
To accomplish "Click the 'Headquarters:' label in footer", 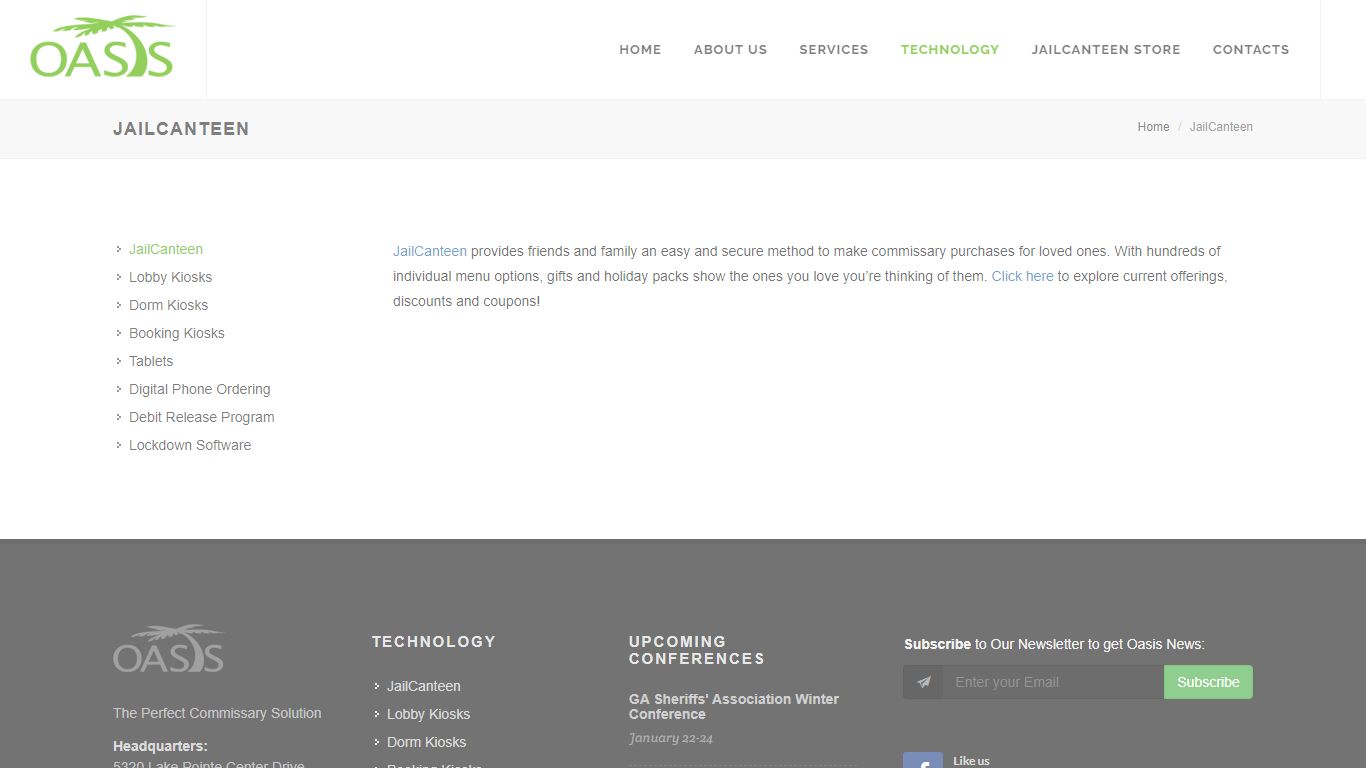I will (160, 746).
